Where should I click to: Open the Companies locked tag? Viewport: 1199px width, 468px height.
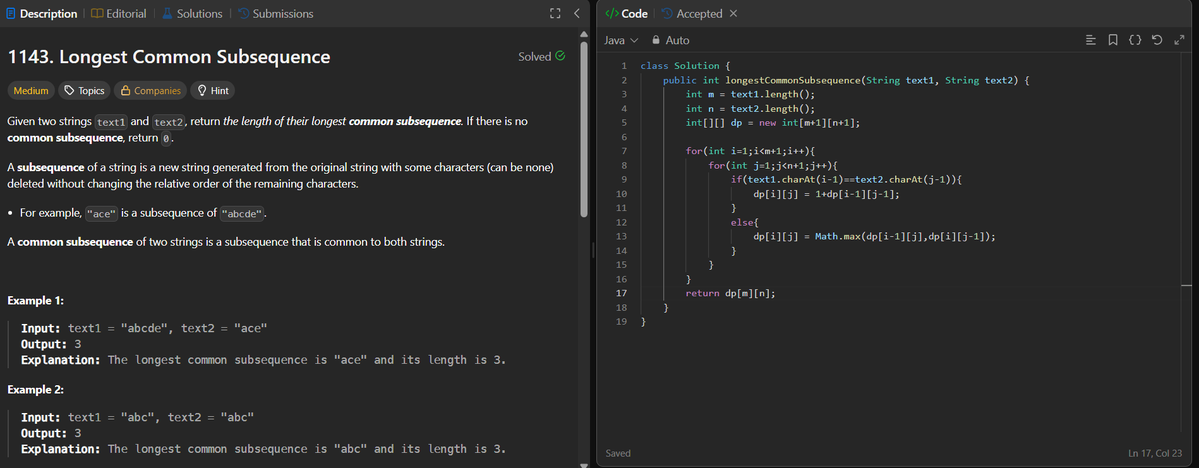pos(151,90)
